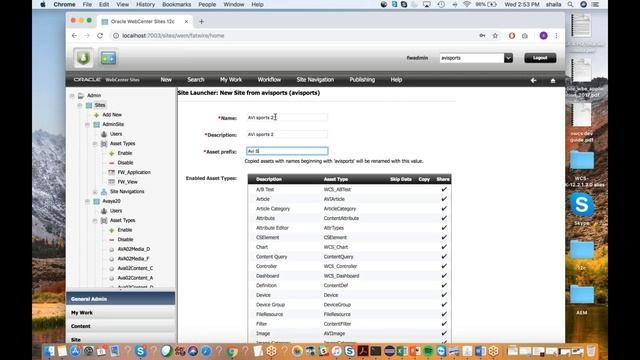Click Disable under Avaya20 Asset Types
This screenshot has height=360, width=640.
coord(125,239)
